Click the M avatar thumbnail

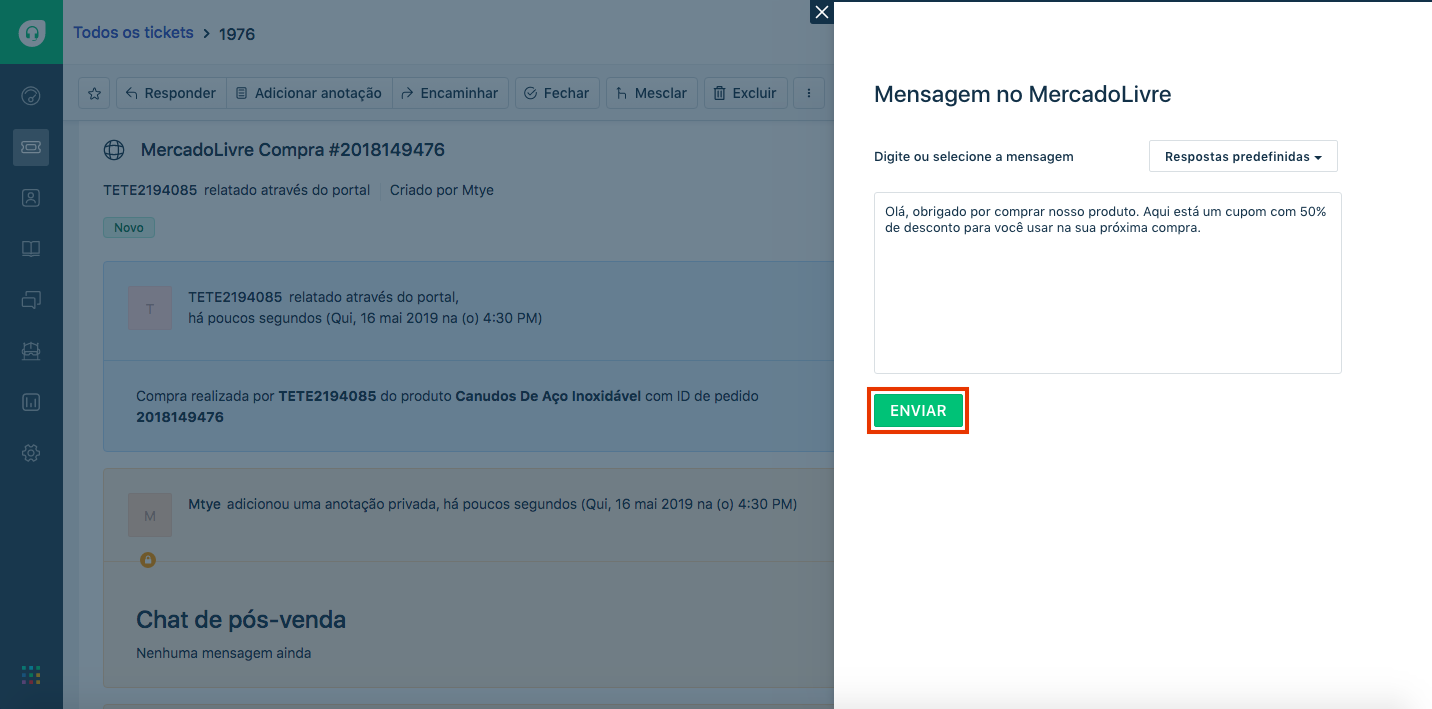tap(150, 515)
